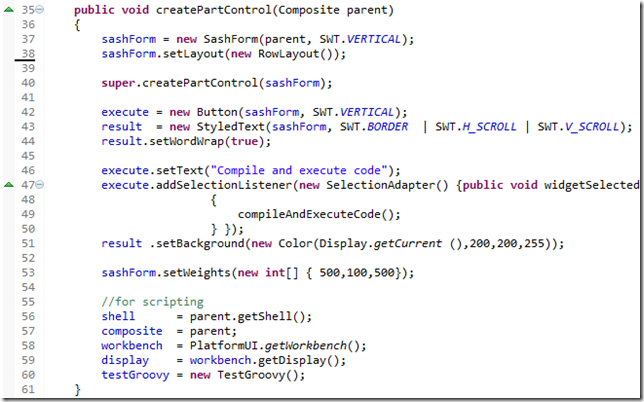Collapse the SelectionAdapter block at line 47
The width and height of the screenshot is (644, 402).
pyautogui.click(x=39, y=185)
